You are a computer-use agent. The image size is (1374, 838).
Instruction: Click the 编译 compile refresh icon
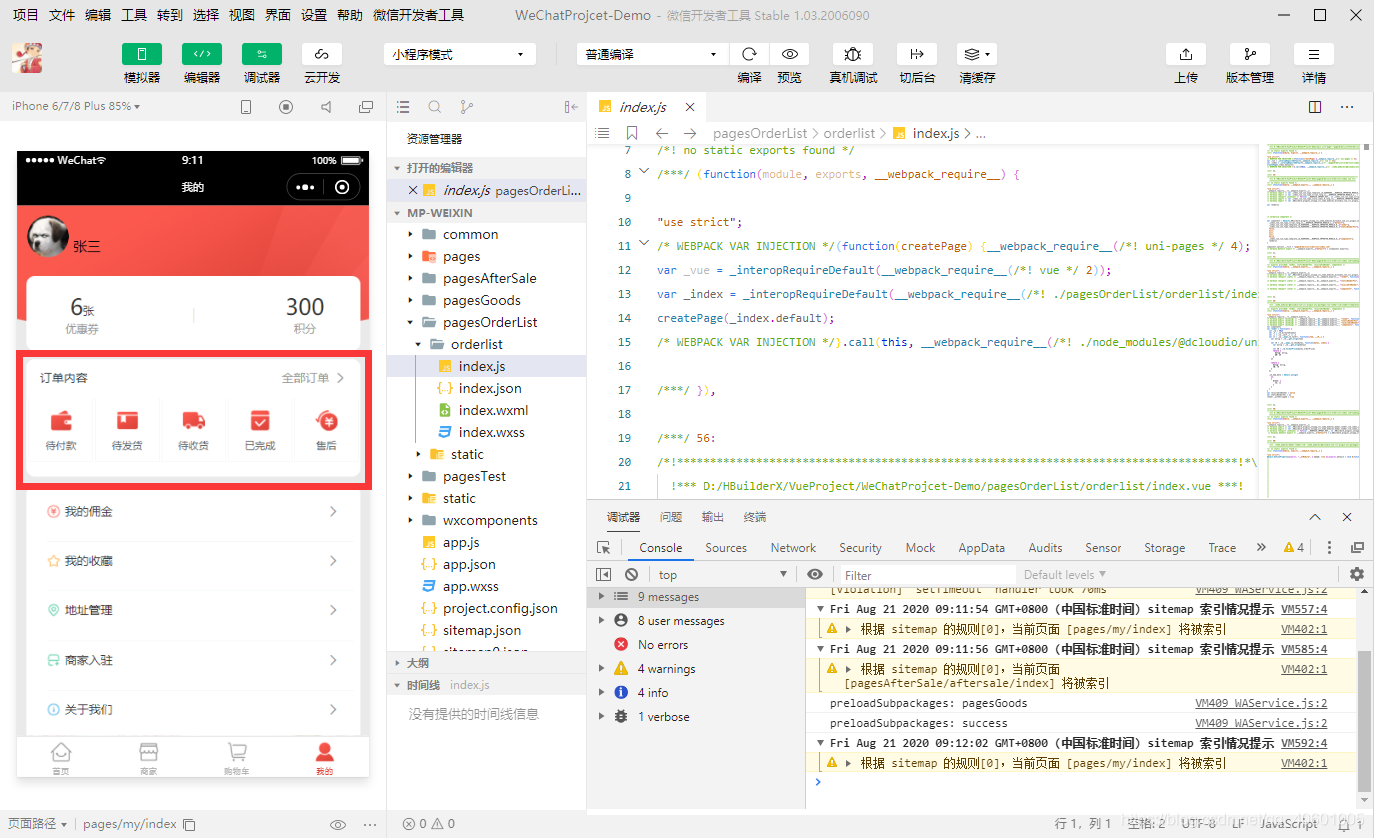(x=749, y=54)
